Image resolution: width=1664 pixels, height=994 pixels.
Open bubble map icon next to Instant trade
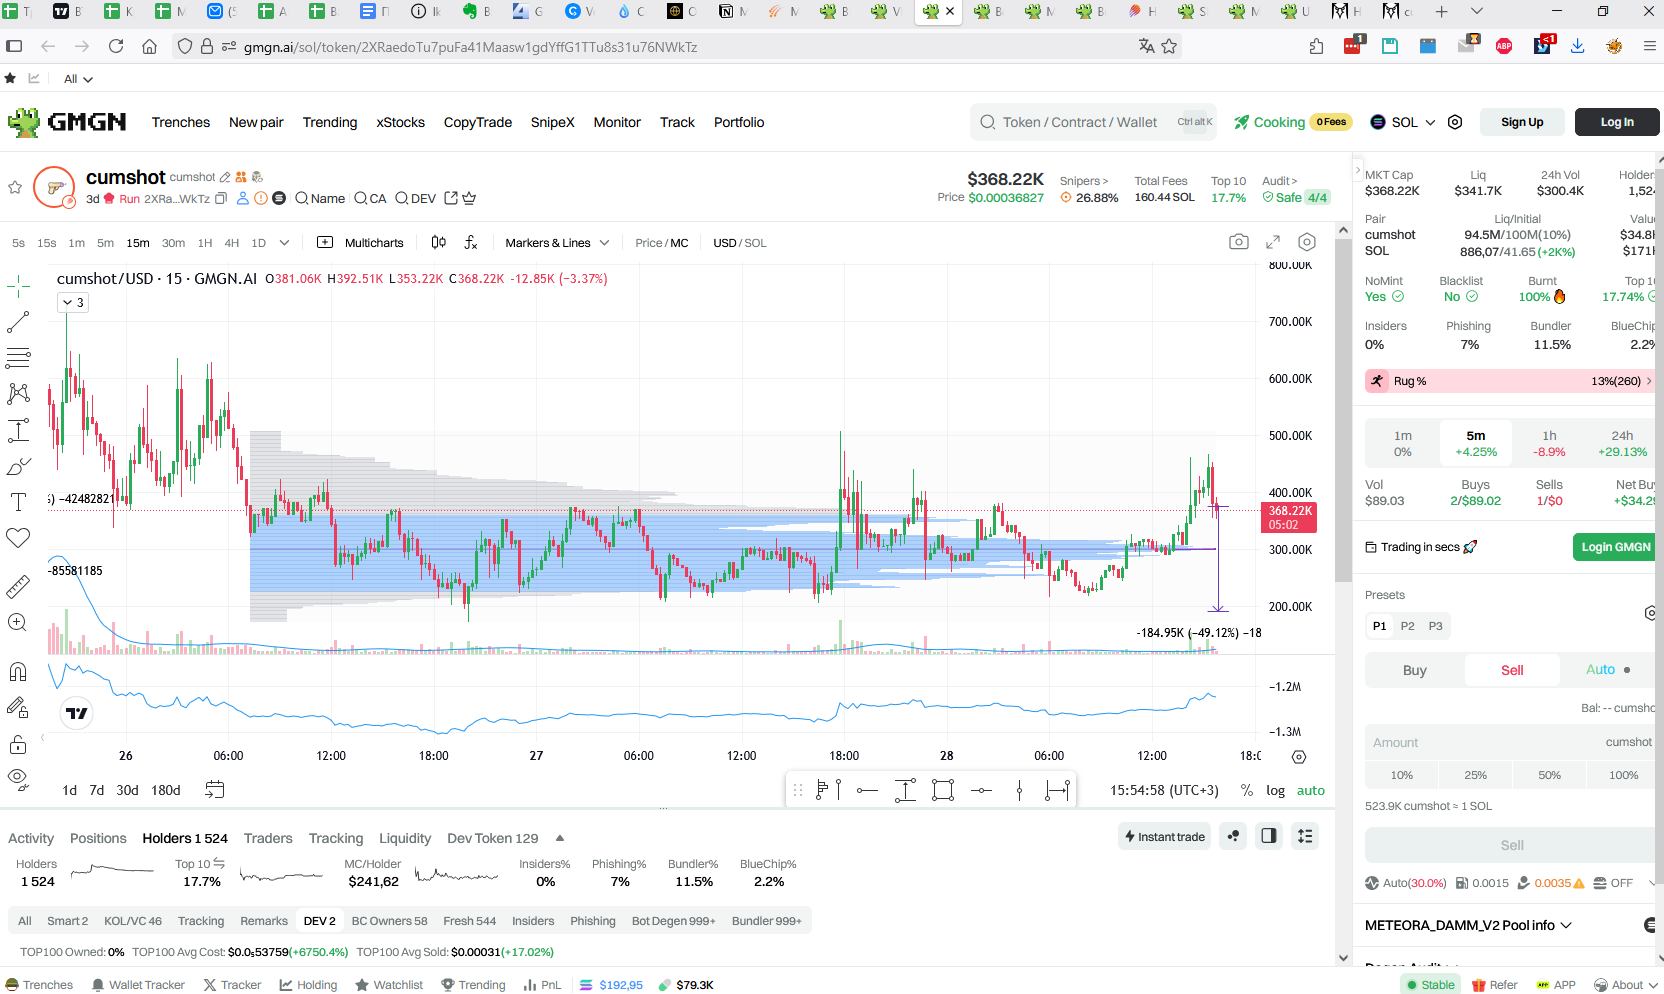coord(1234,836)
